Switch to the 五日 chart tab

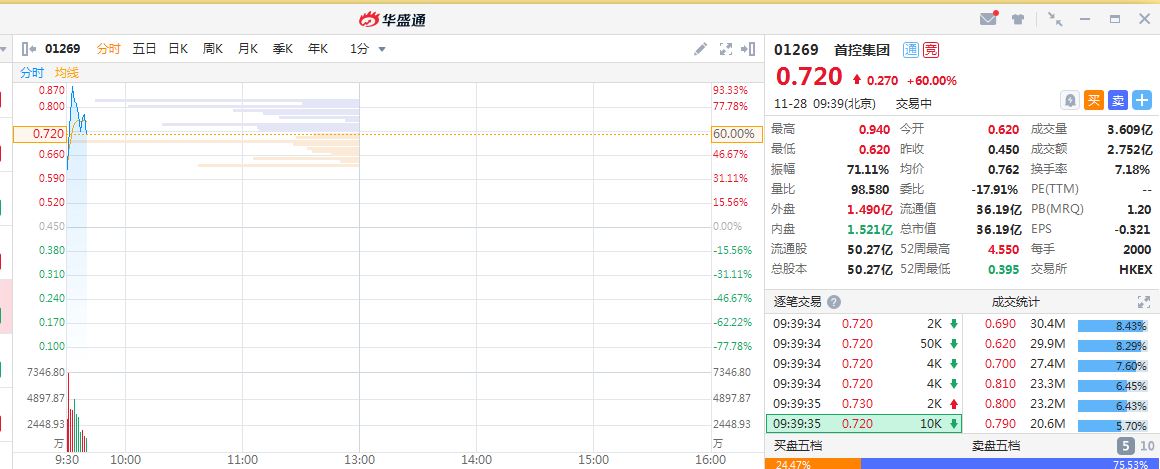[x=144, y=48]
